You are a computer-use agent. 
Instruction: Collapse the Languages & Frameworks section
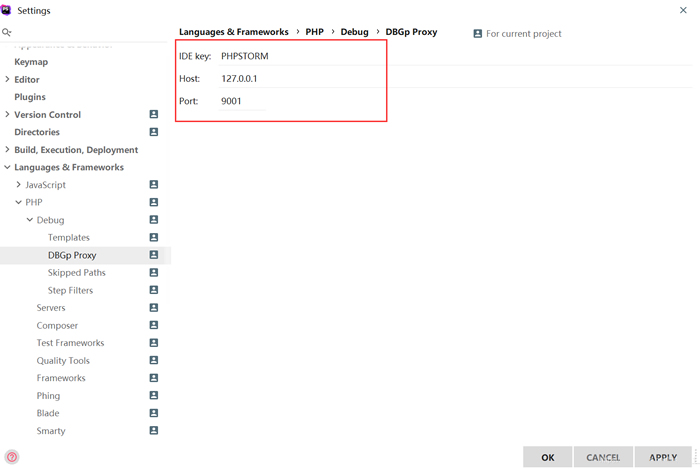coord(7,167)
